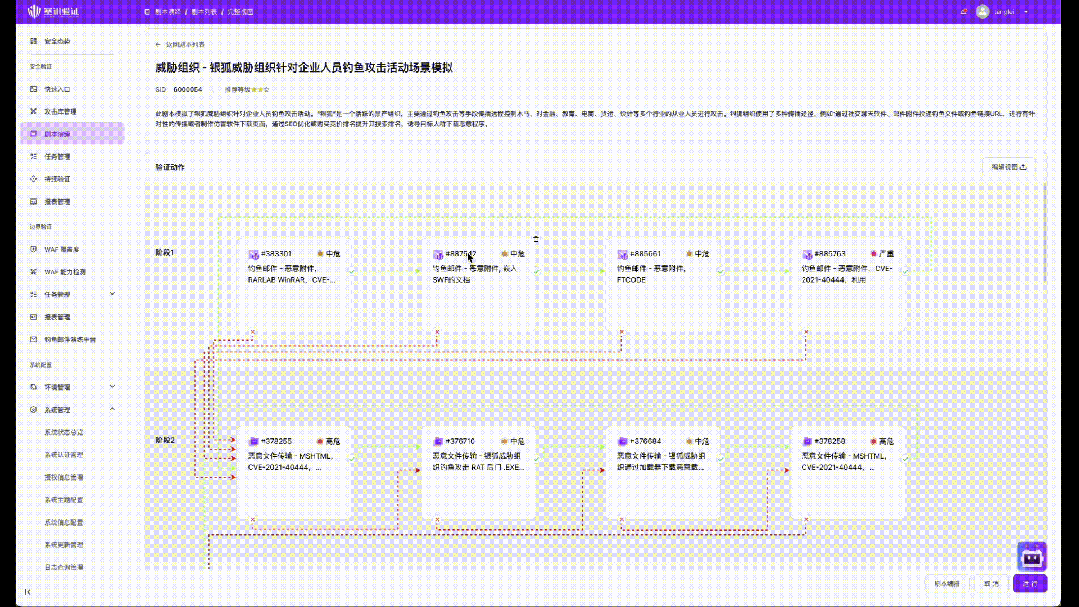Click the red X connector below card #885703
Image resolution: width=1079 pixels, height=607 pixels.
coord(806,332)
